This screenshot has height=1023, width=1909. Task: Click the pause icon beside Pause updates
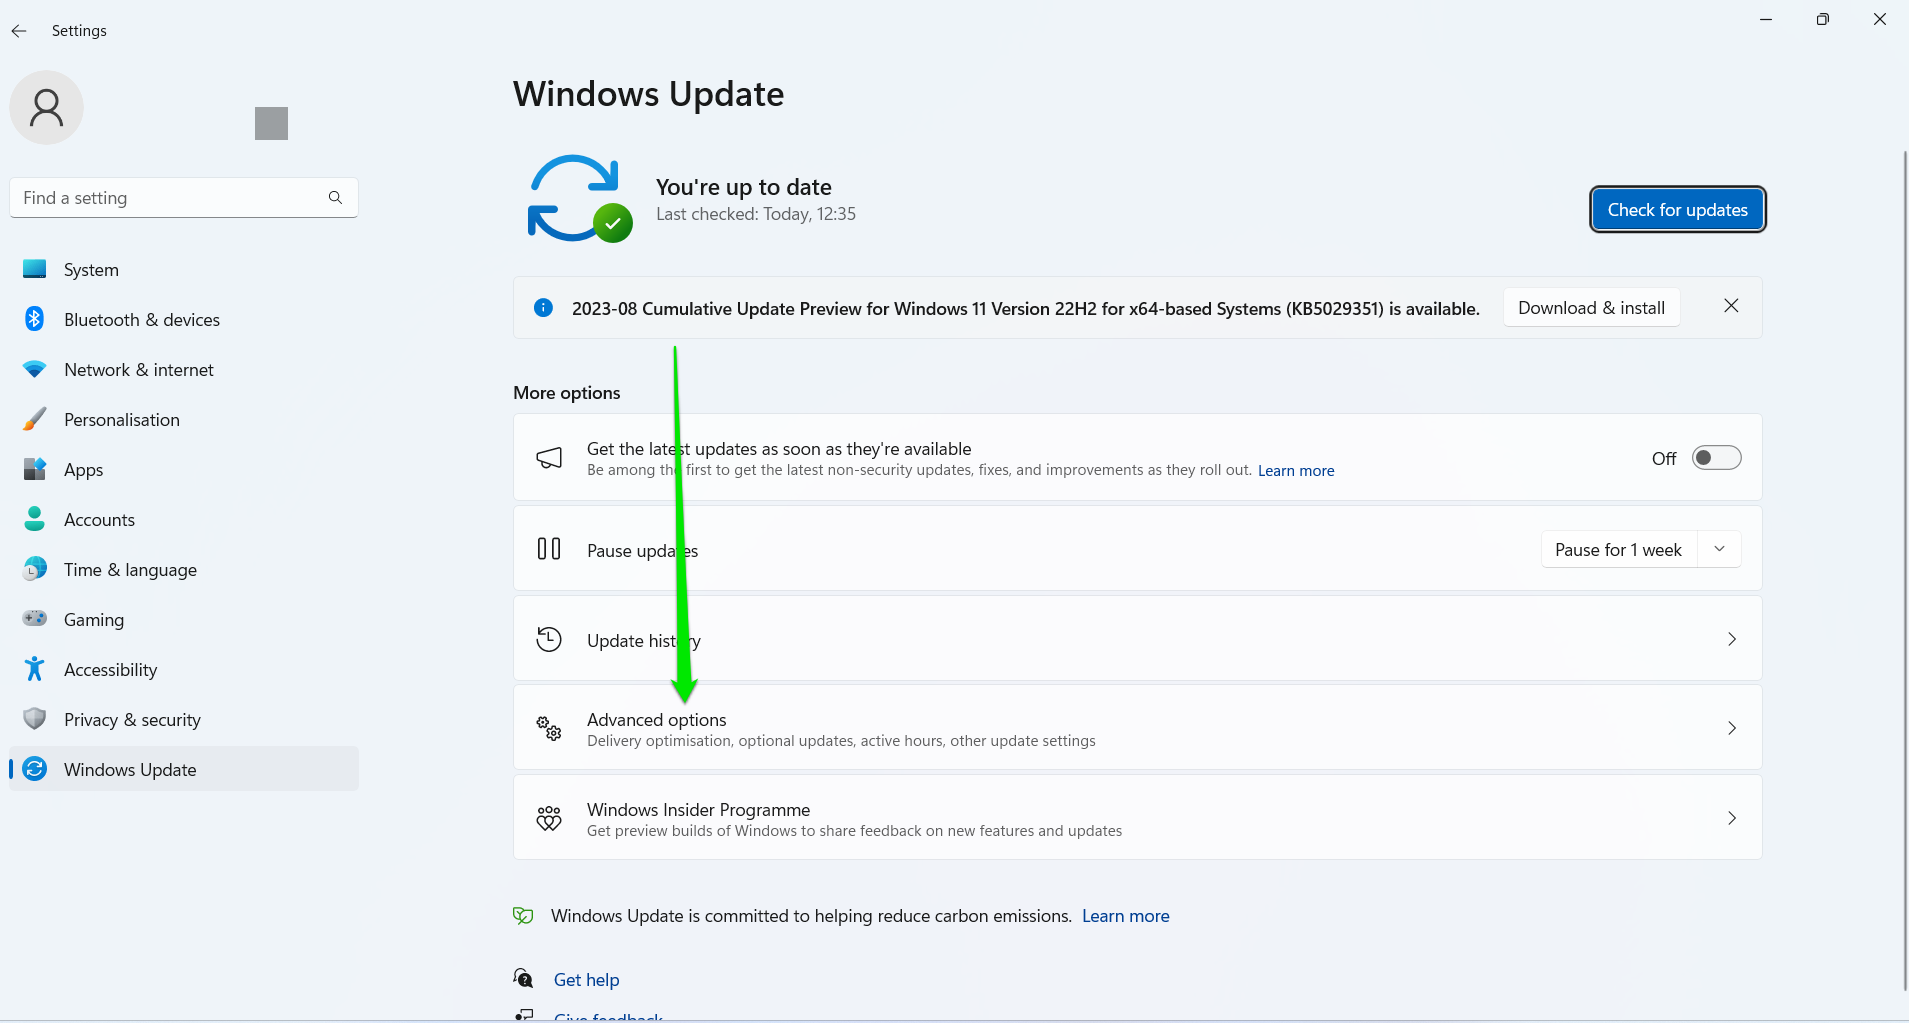(549, 549)
